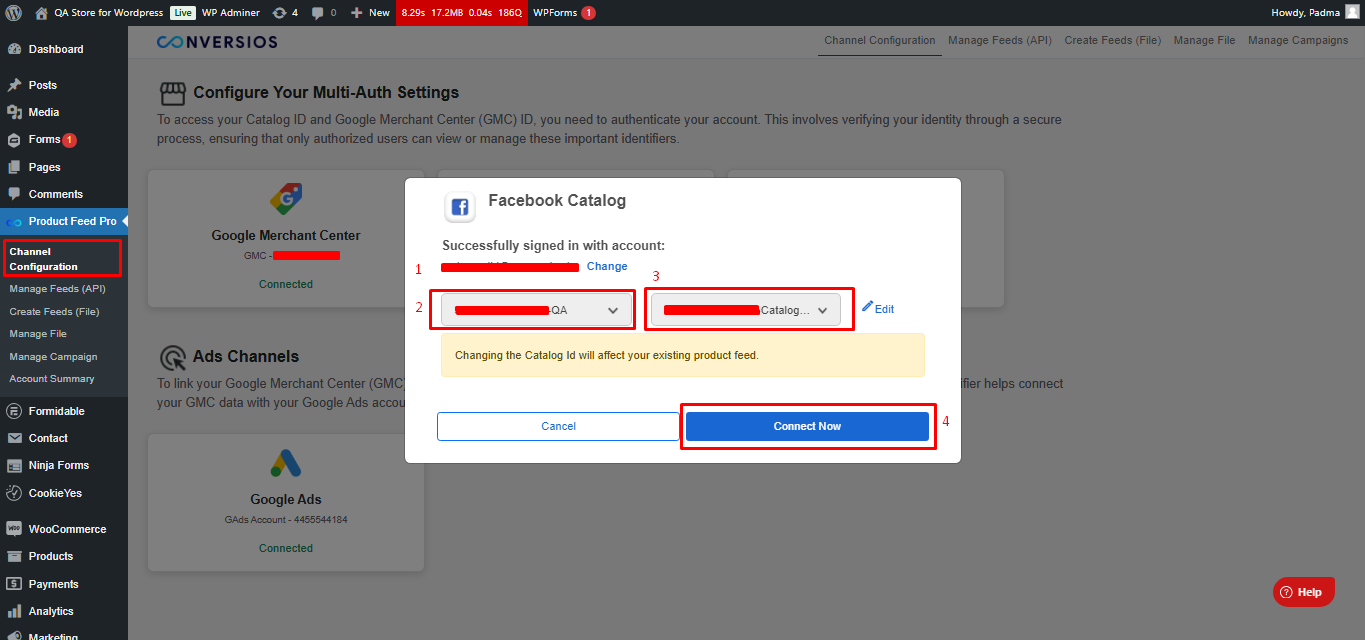Open Manage Campaign in sidebar submenu
This screenshot has width=1365, height=640.
tap(53, 357)
